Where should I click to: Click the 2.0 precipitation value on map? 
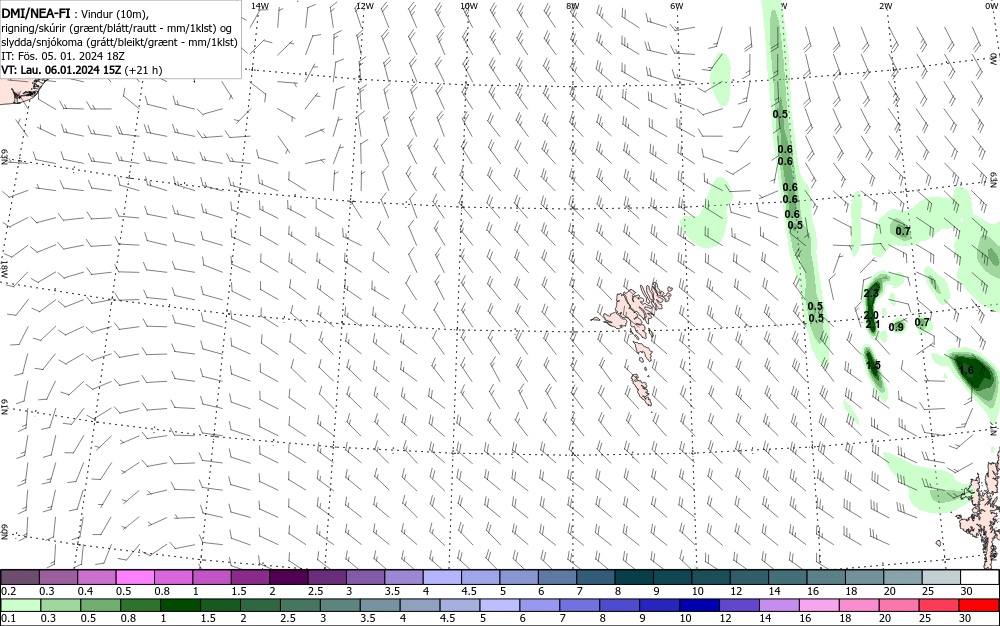871,316
